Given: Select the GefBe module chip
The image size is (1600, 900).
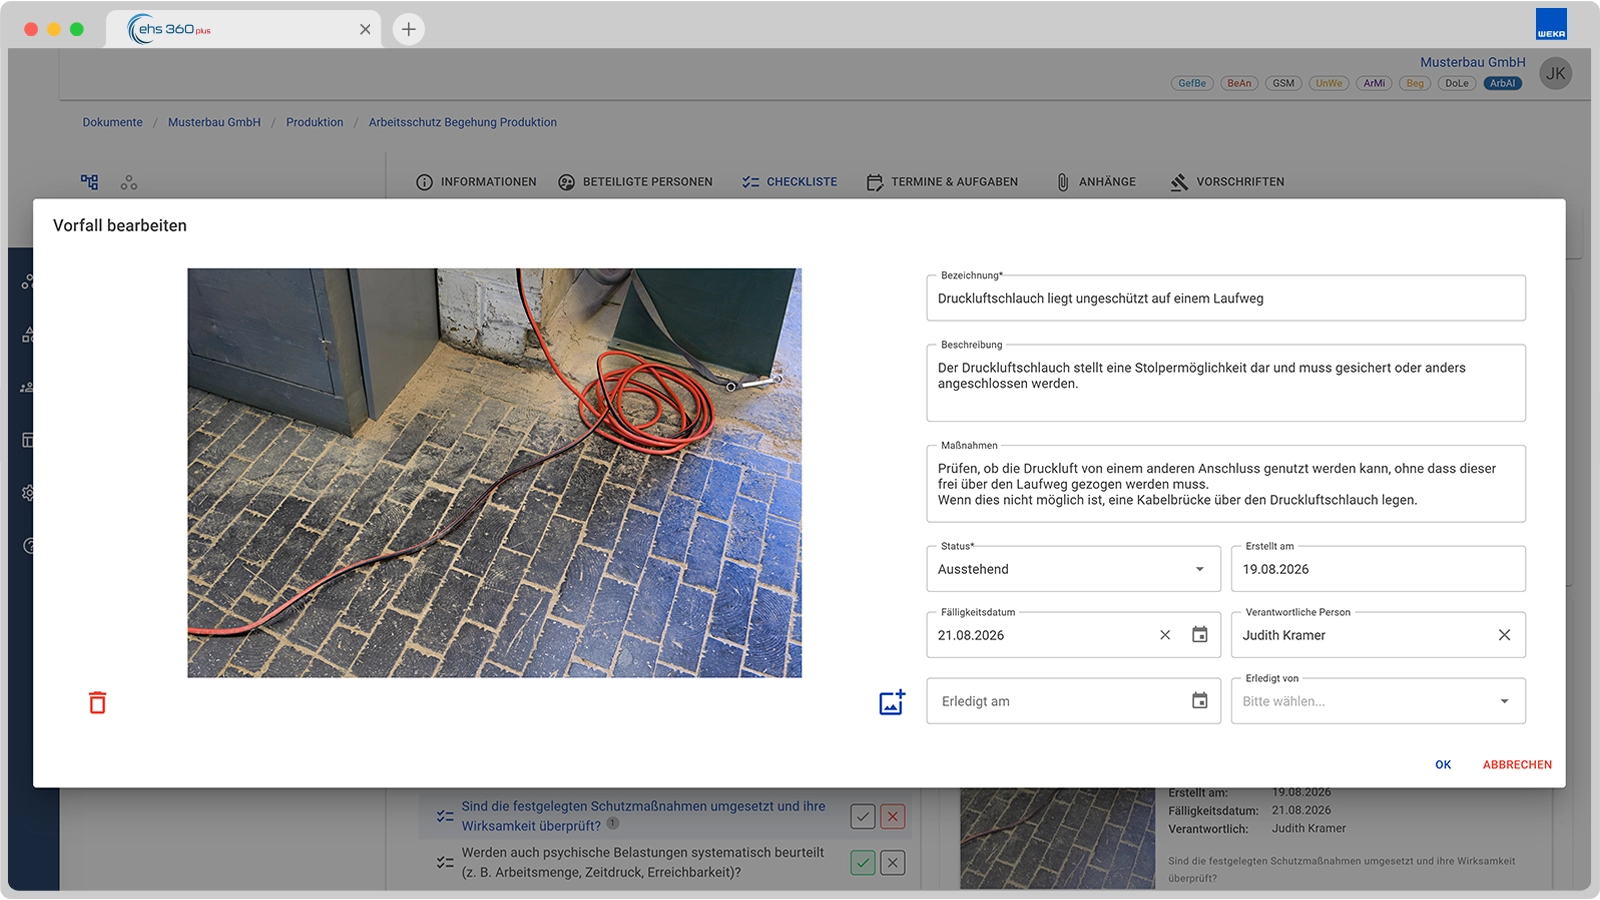Looking at the screenshot, I should coord(1192,83).
